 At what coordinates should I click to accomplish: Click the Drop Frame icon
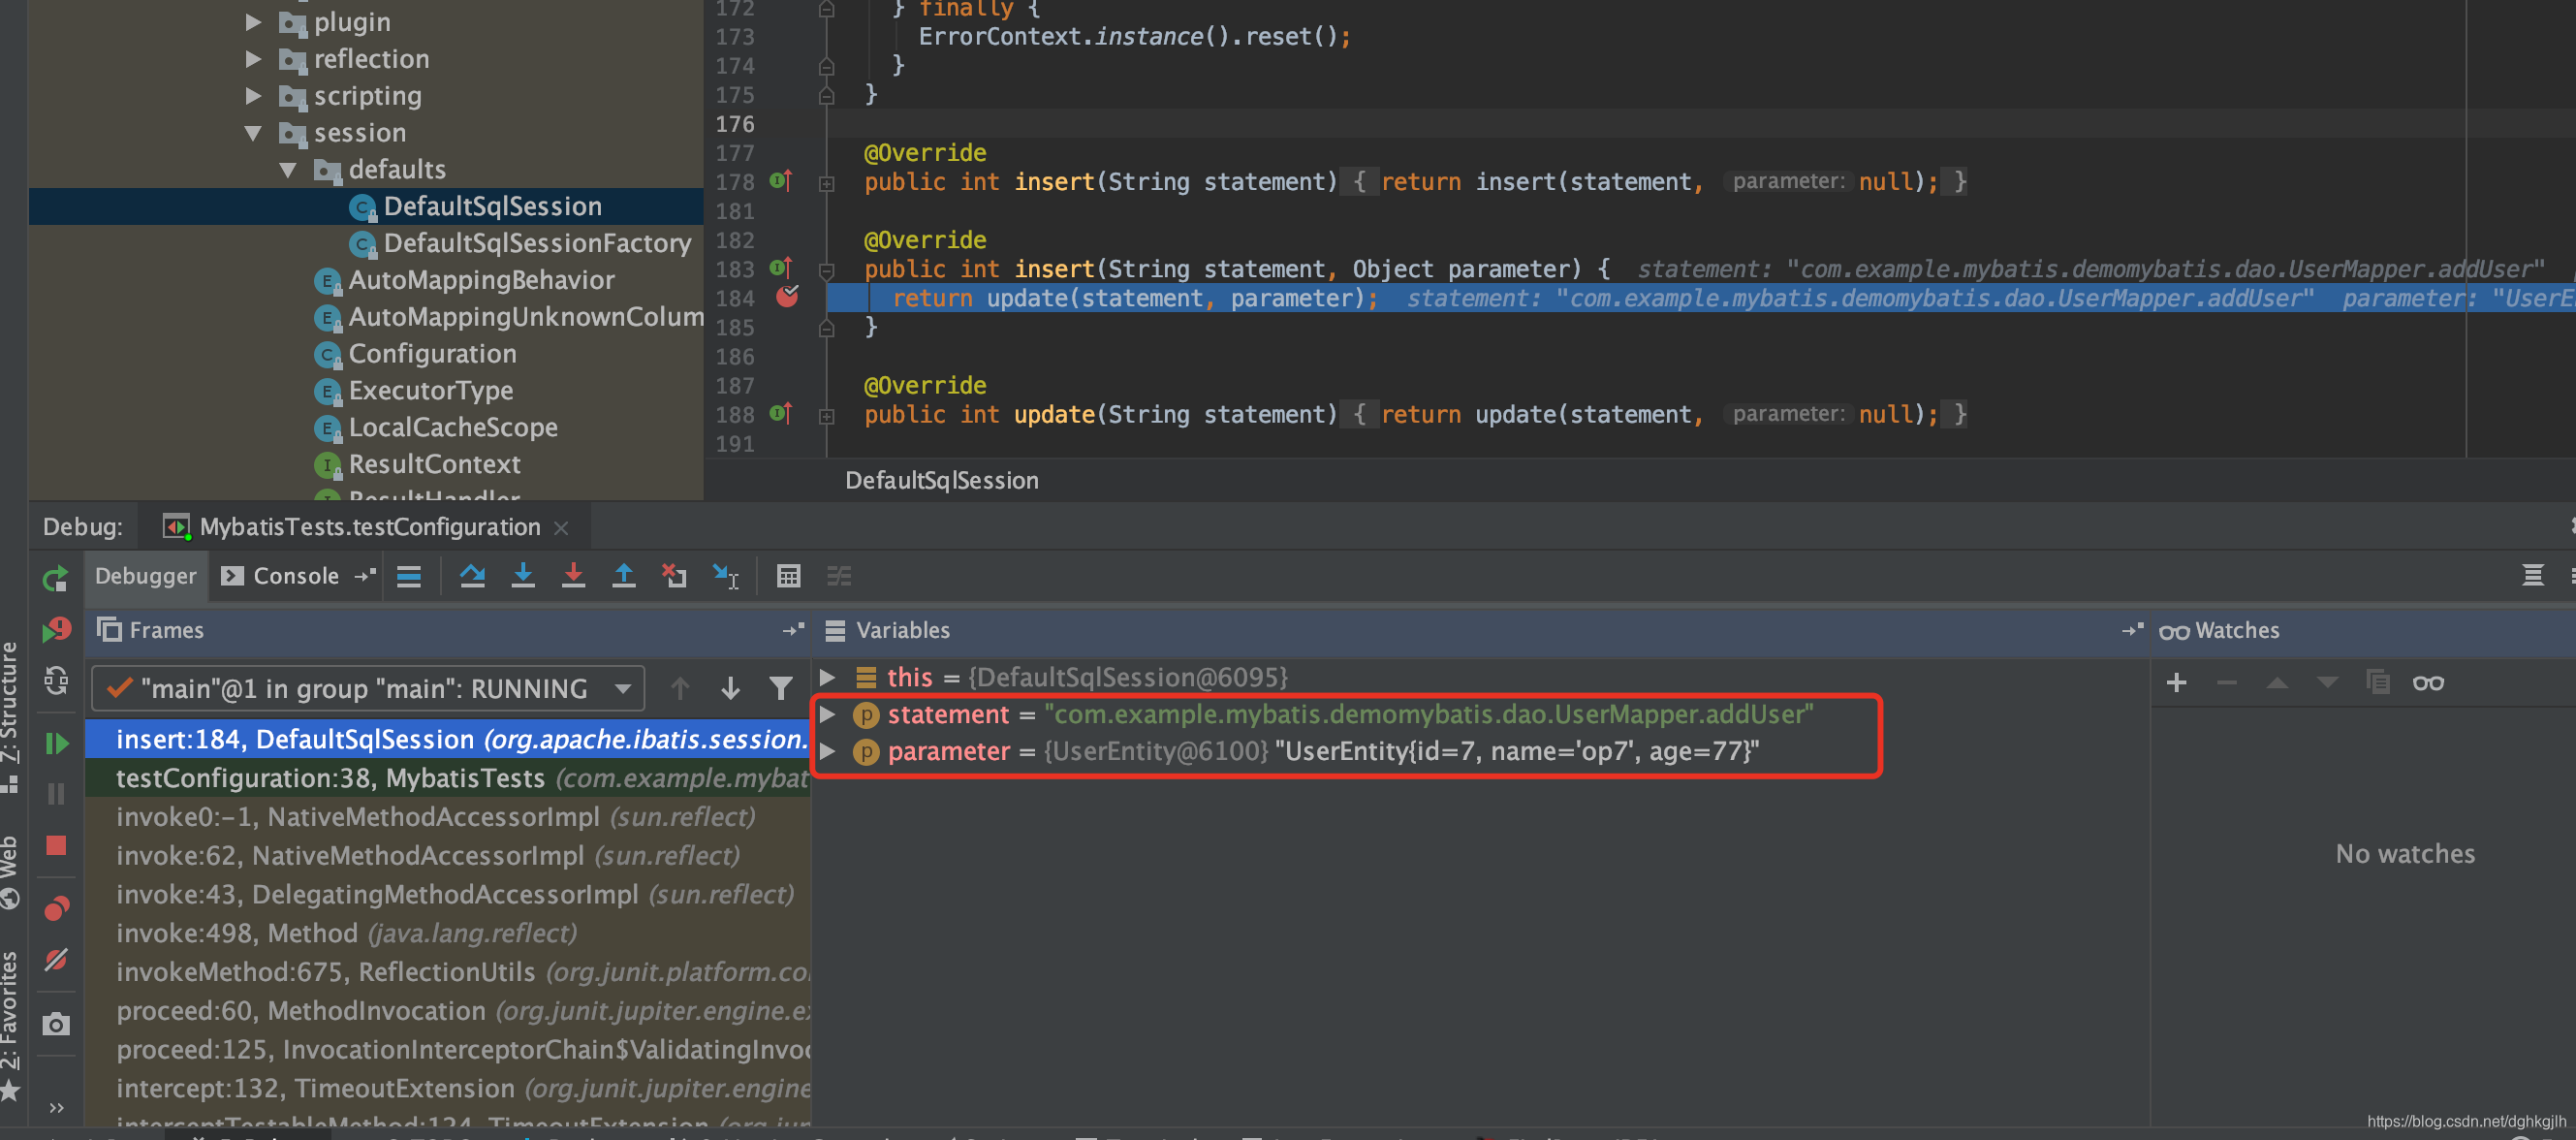coord(674,576)
